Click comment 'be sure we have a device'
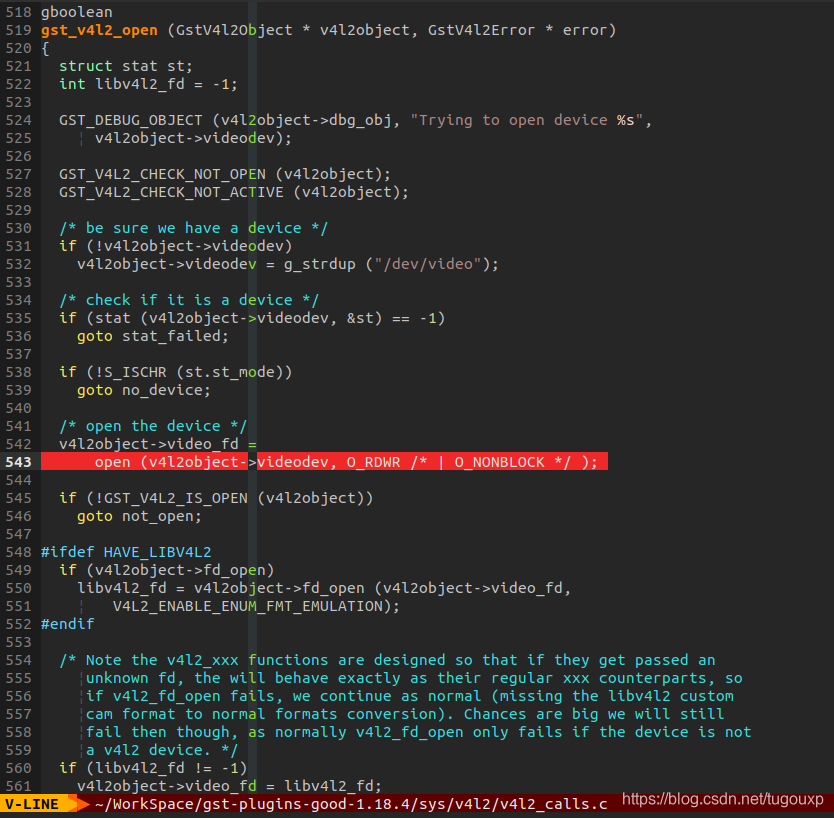Screen dimensions: 834x818 pyautogui.click(x=194, y=228)
